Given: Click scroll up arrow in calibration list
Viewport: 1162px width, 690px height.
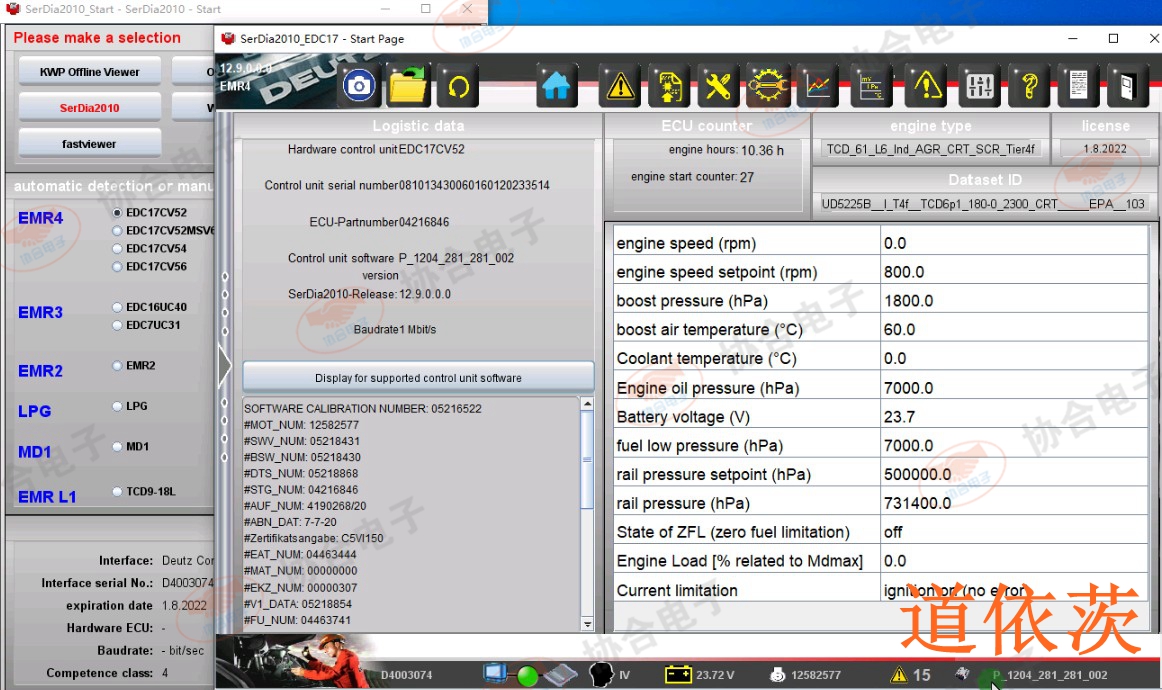Looking at the screenshot, I should point(587,404).
